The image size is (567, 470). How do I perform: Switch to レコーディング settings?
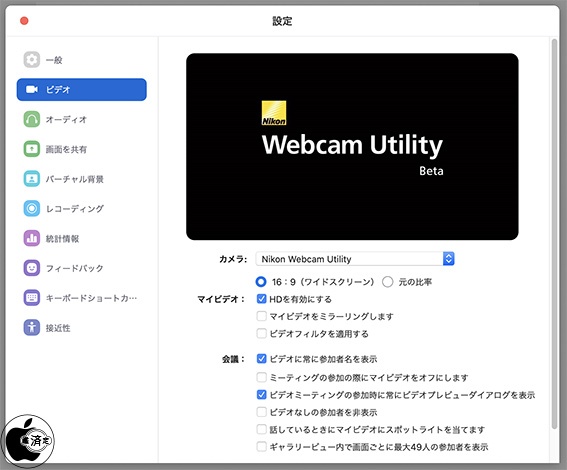(x=82, y=208)
